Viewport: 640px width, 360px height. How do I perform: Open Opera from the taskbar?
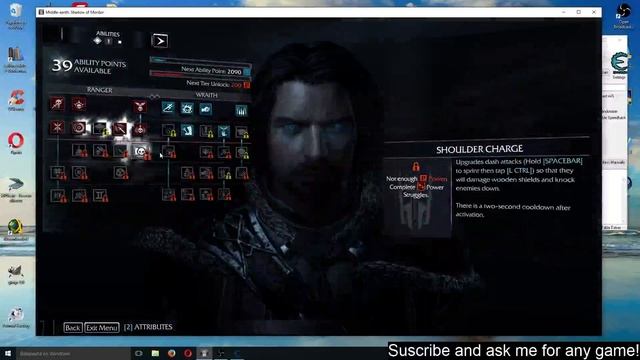pyautogui.click(x=188, y=353)
